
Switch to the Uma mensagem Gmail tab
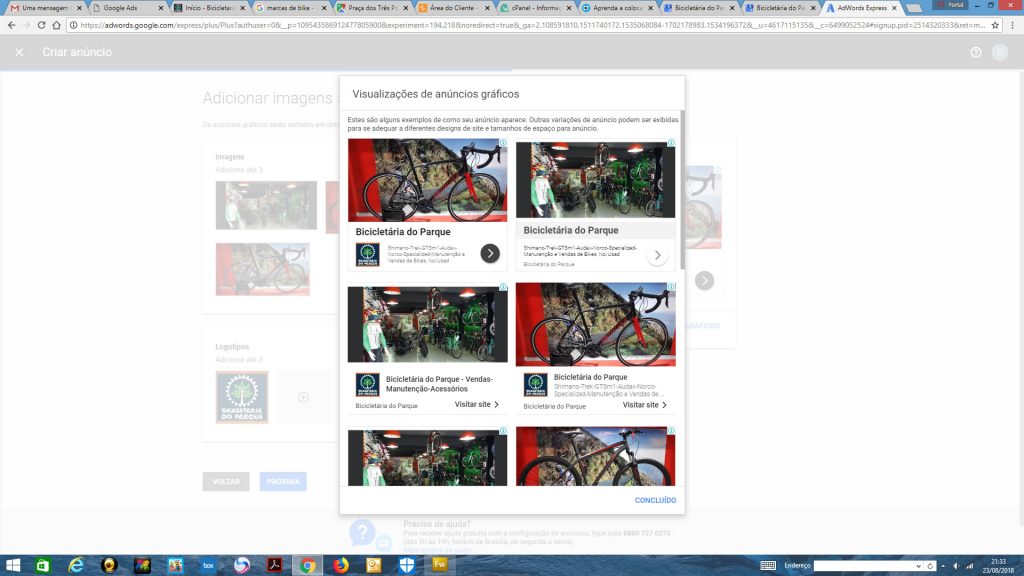(44, 8)
